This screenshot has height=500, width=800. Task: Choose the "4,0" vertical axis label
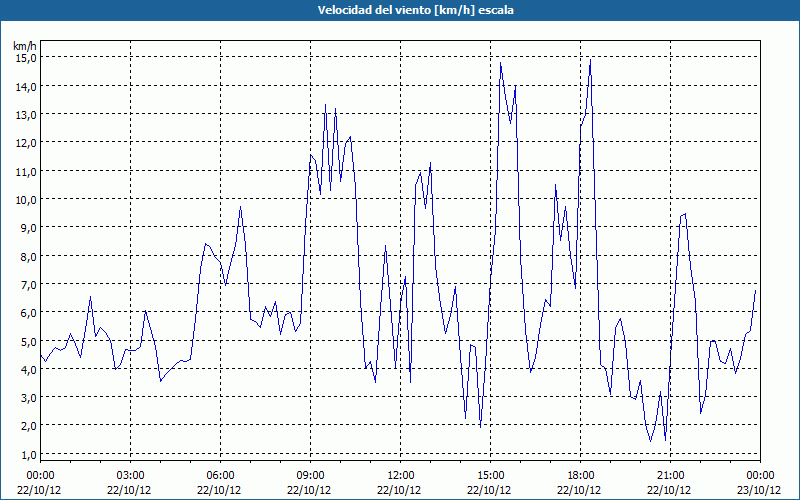(29, 369)
